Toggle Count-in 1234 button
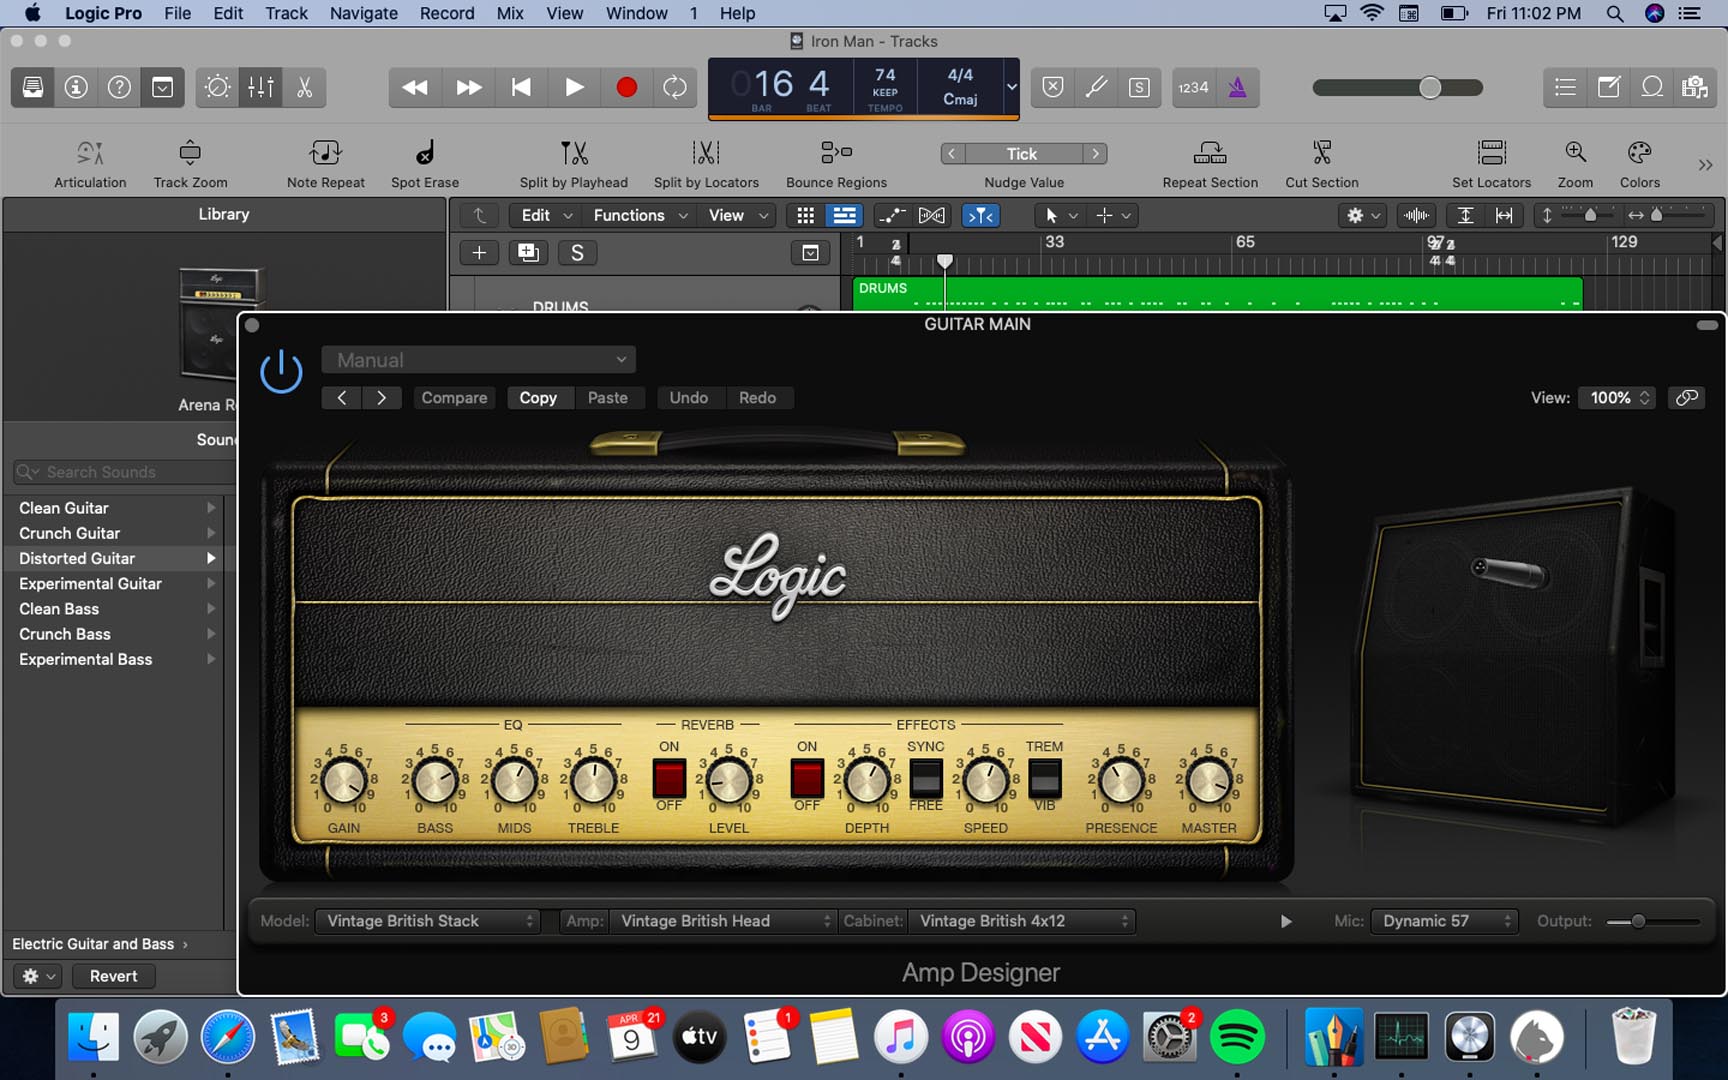Image resolution: width=1728 pixels, height=1080 pixels. tap(1193, 87)
